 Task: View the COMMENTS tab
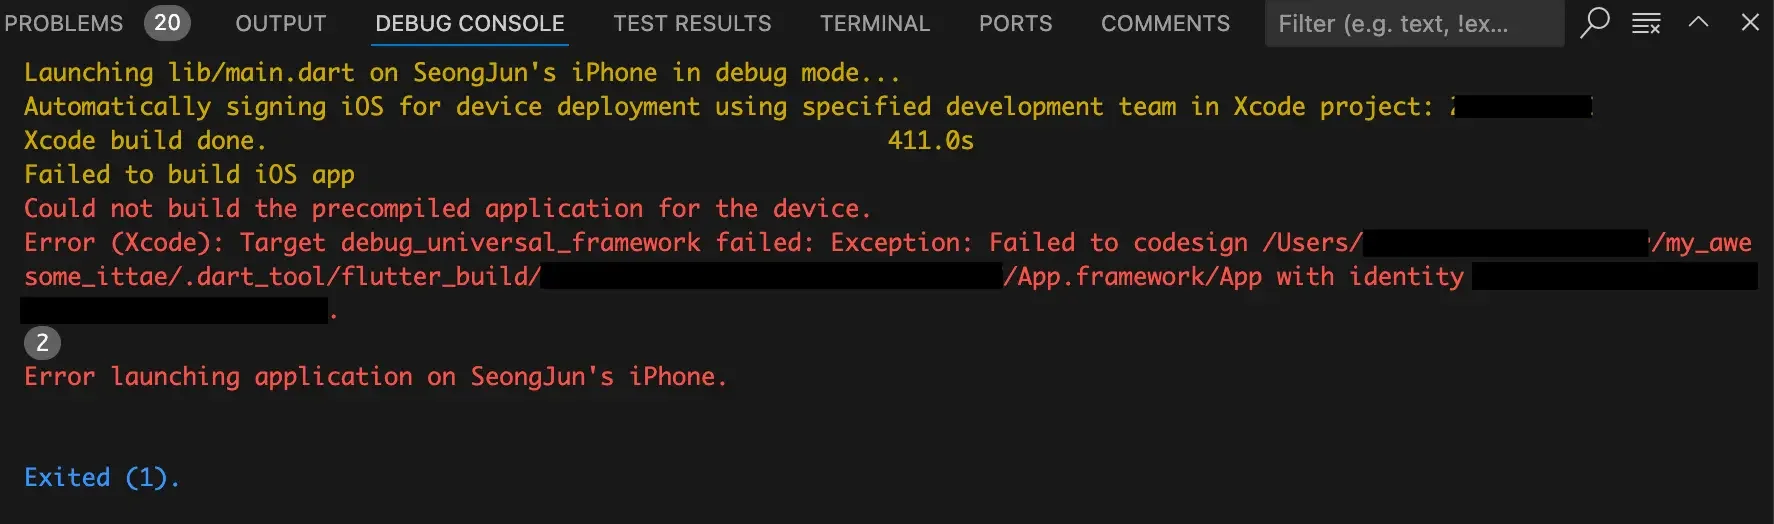coord(1165,23)
